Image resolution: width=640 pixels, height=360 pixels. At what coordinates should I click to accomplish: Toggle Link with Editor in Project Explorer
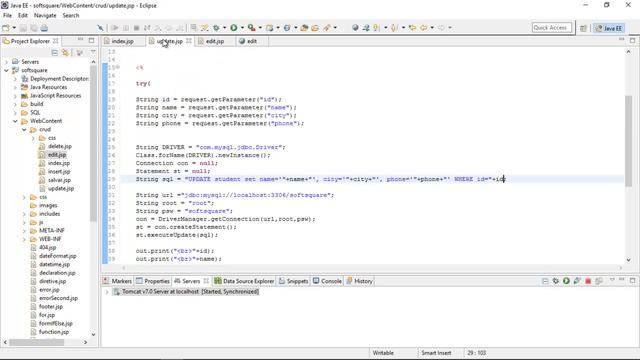pos(65,52)
